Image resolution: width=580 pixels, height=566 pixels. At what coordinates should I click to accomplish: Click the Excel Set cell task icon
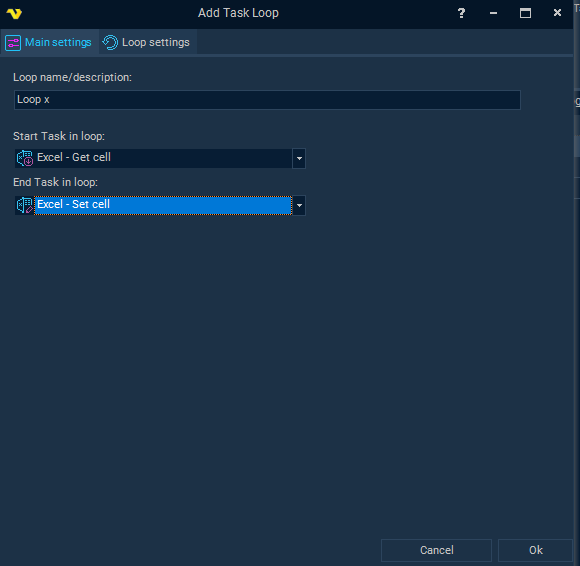pos(25,205)
